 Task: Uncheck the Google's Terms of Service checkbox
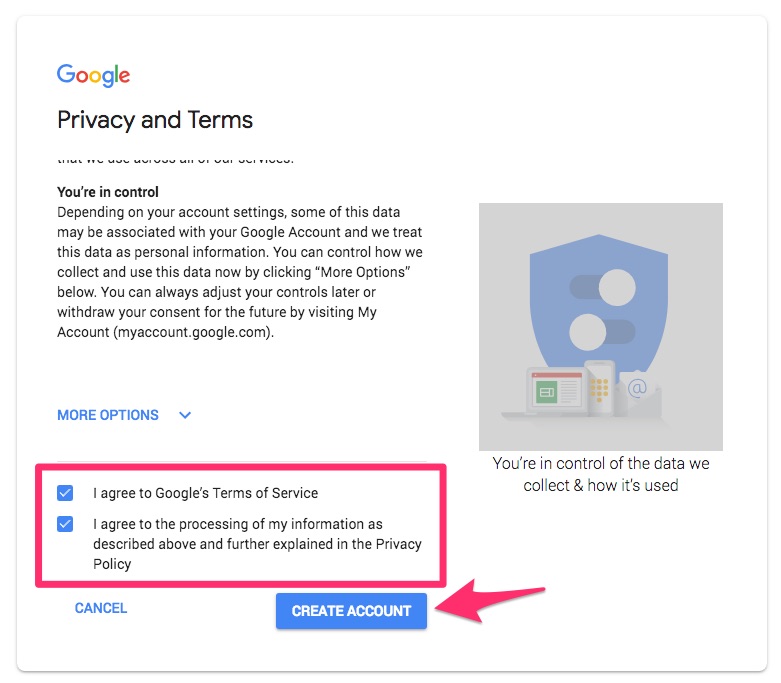point(66,493)
